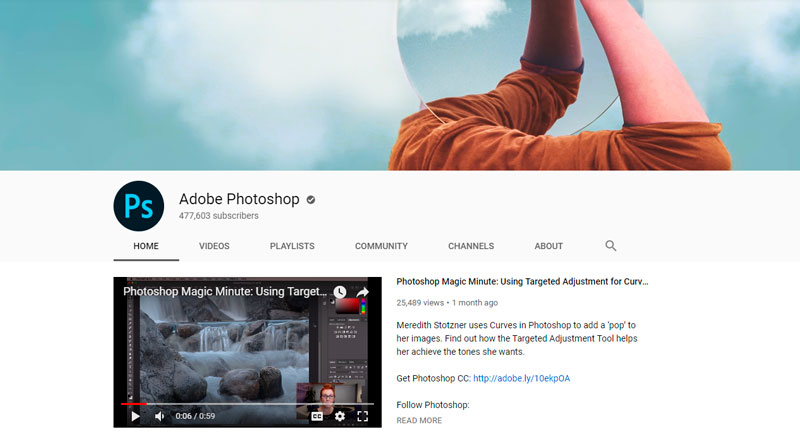
Task: Click the verified checkmark badge beside Adobe Photoshop
Action: pyautogui.click(x=311, y=200)
